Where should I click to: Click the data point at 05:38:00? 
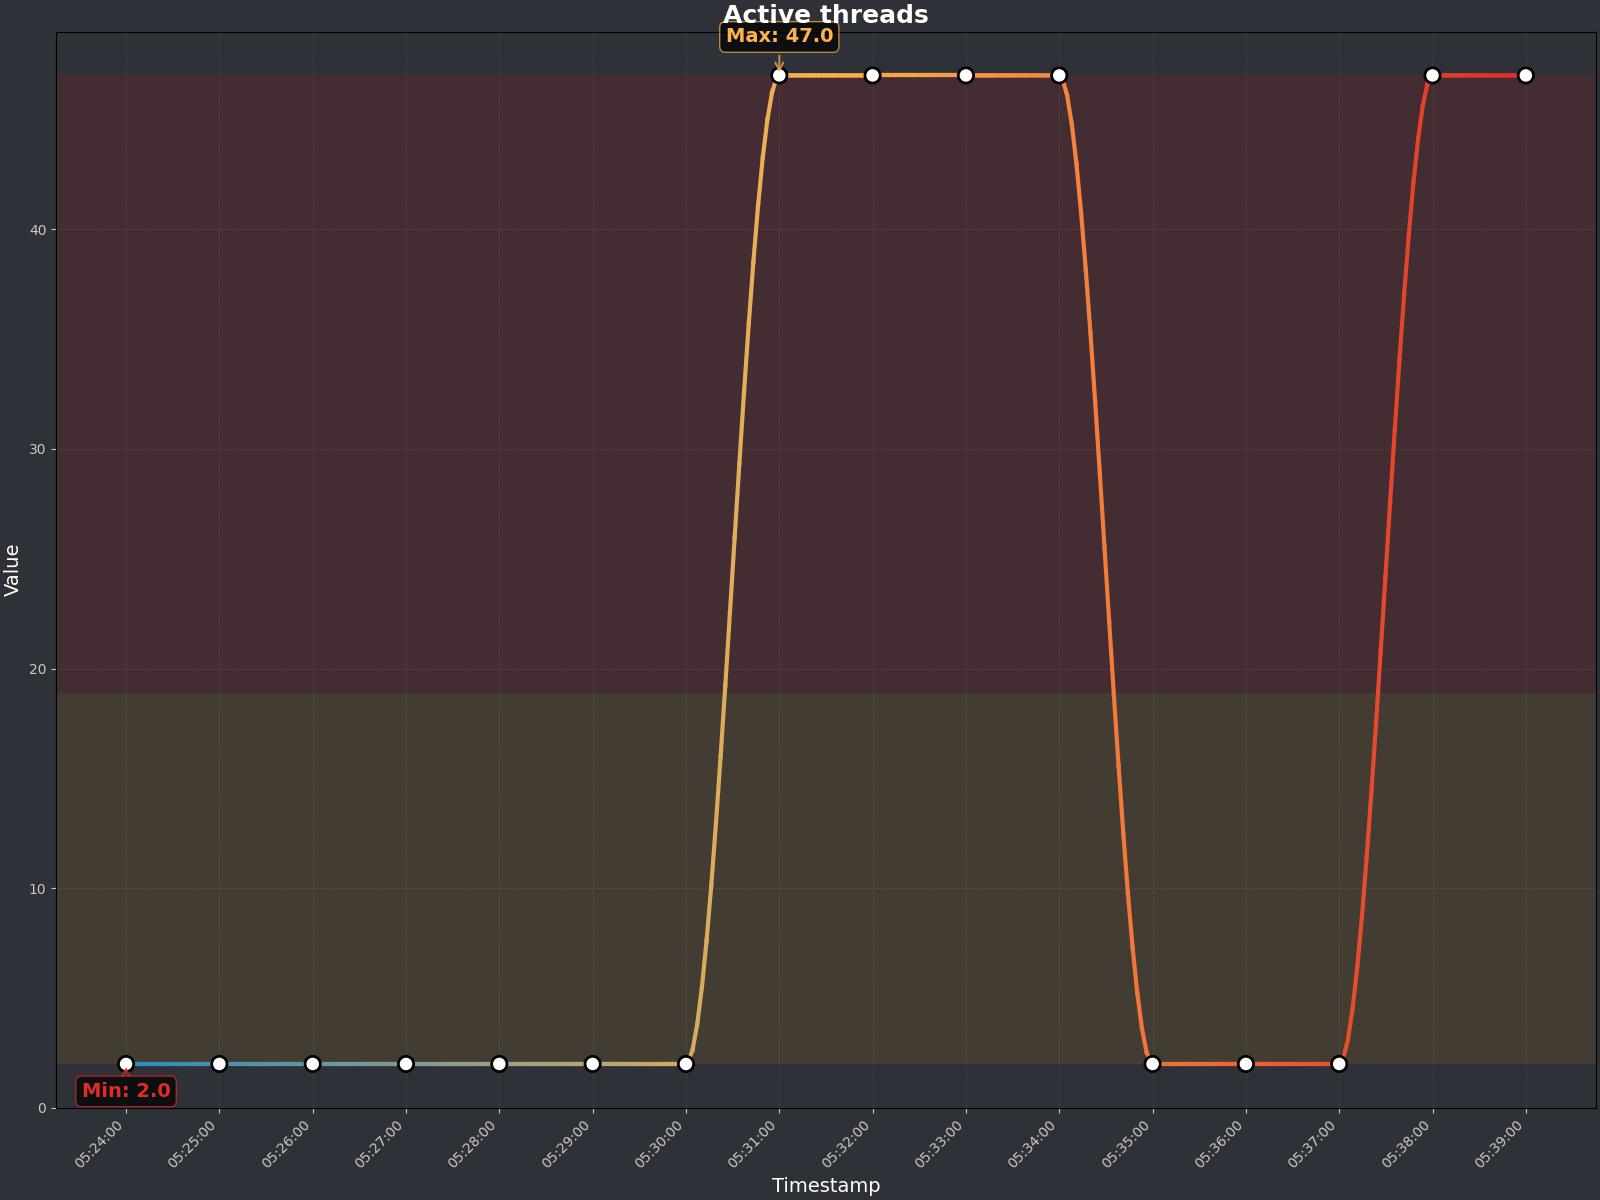click(x=1432, y=76)
